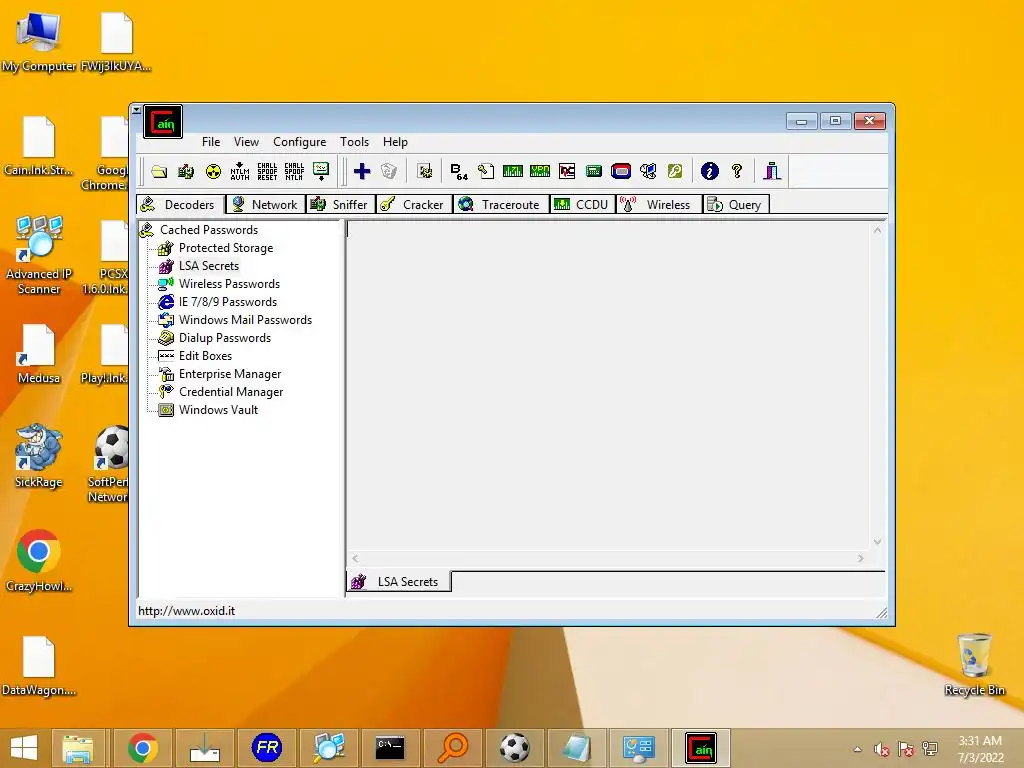
Task: Click the Cain taskbar button
Action: coord(701,748)
